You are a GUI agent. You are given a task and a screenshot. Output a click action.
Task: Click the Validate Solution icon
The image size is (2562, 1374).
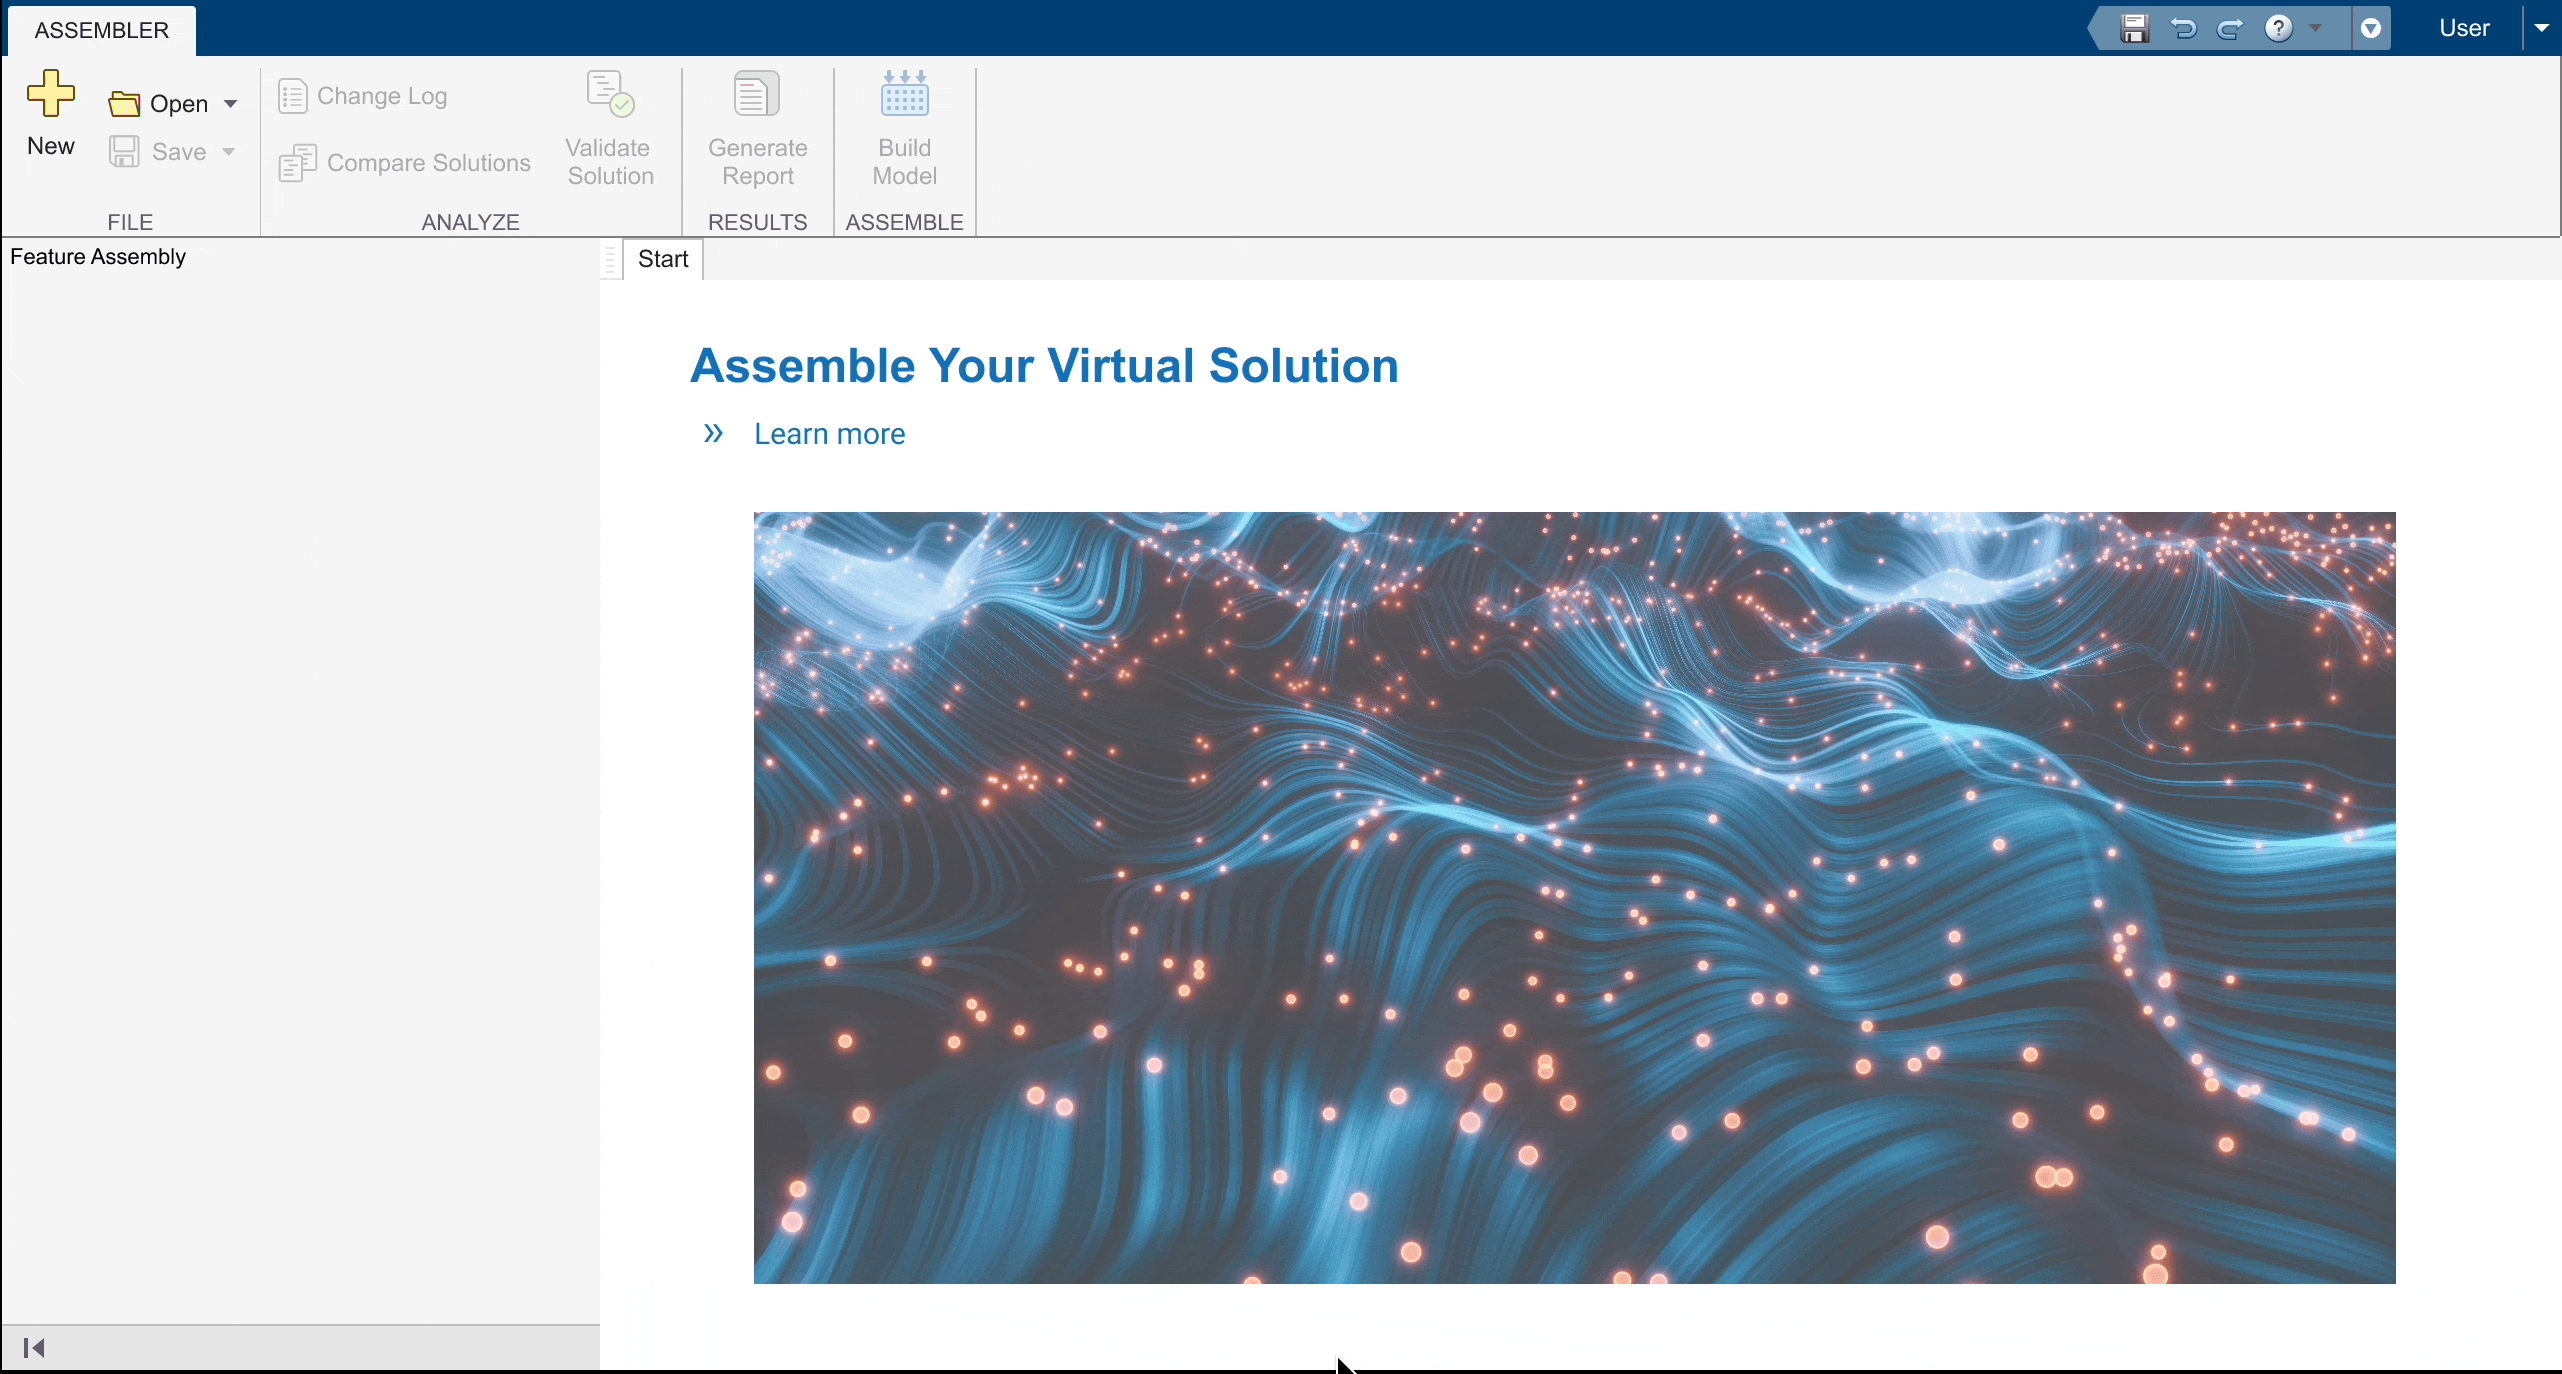pos(610,94)
